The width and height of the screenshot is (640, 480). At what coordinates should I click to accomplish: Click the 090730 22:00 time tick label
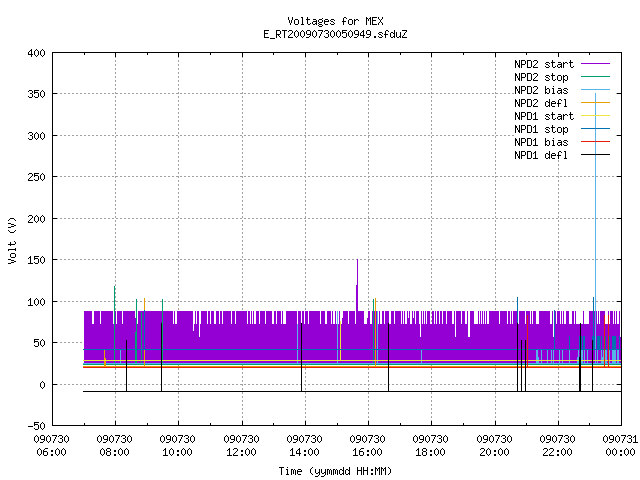click(558, 446)
